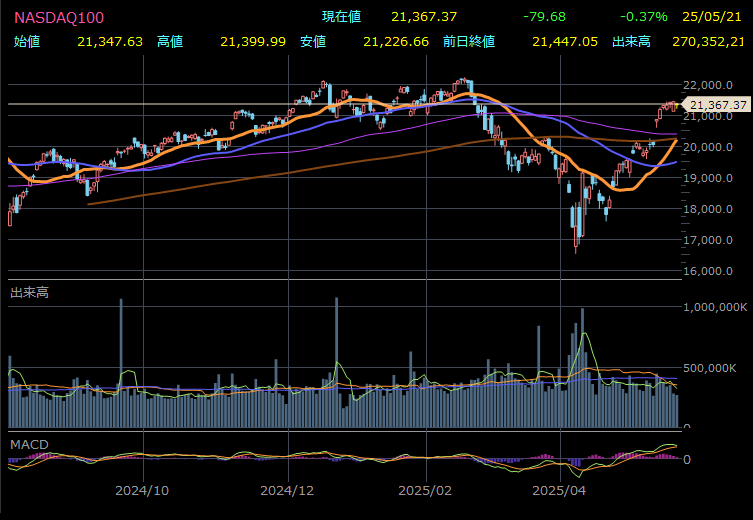Click the 2024/12 date axis label
Screen dimensions: 753x520
tap(287, 491)
